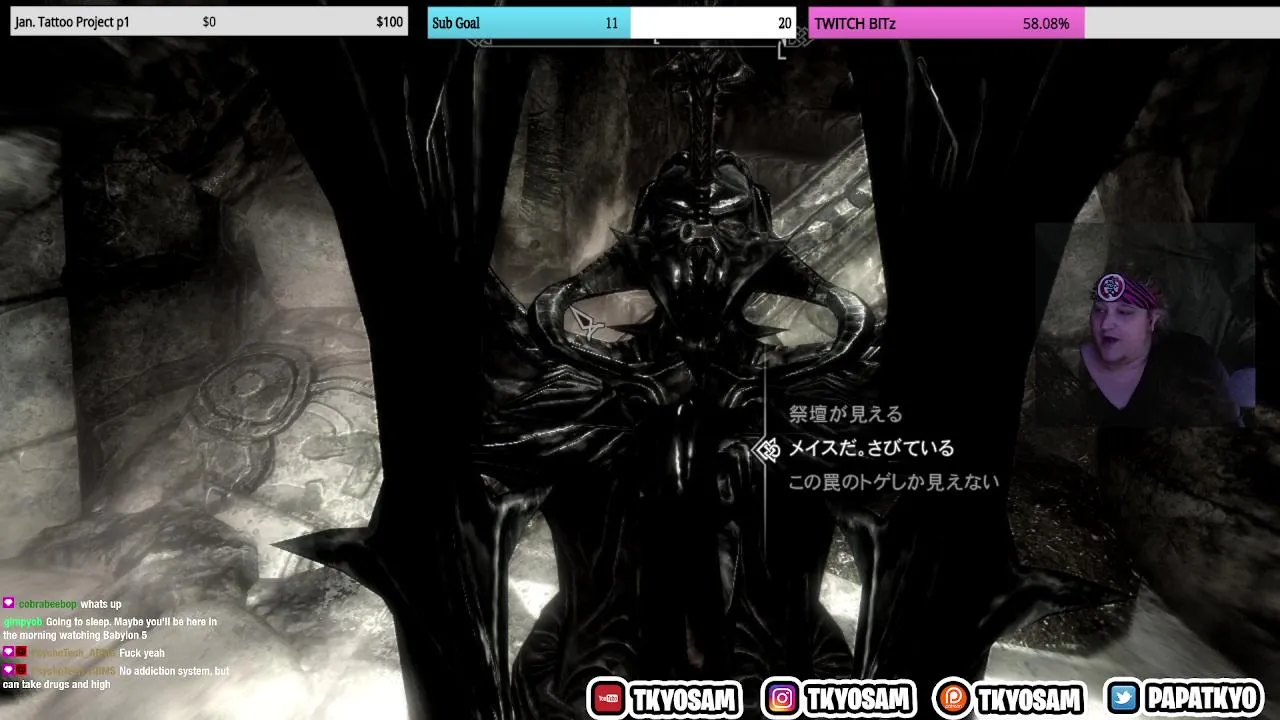Screen dimensions: 1280x720
Task: Click the Patreon icon in bottom banner
Action: pyautogui.click(x=953, y=698)
